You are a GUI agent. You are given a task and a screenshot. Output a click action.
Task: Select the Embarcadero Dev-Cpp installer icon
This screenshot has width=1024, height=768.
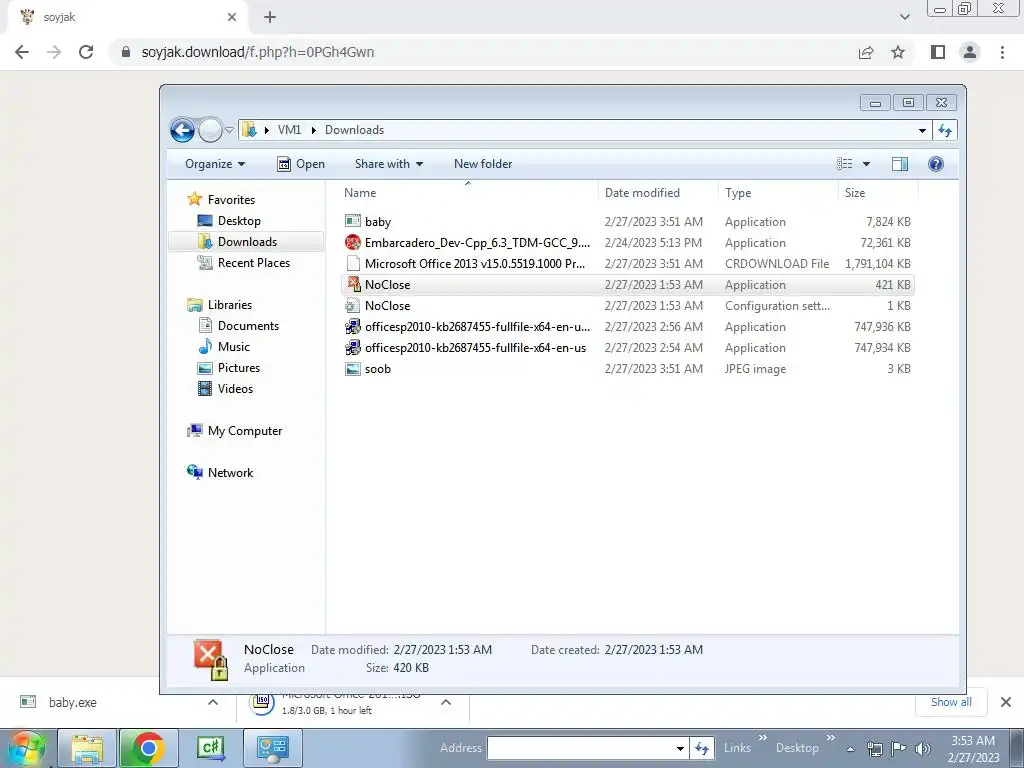353,242
